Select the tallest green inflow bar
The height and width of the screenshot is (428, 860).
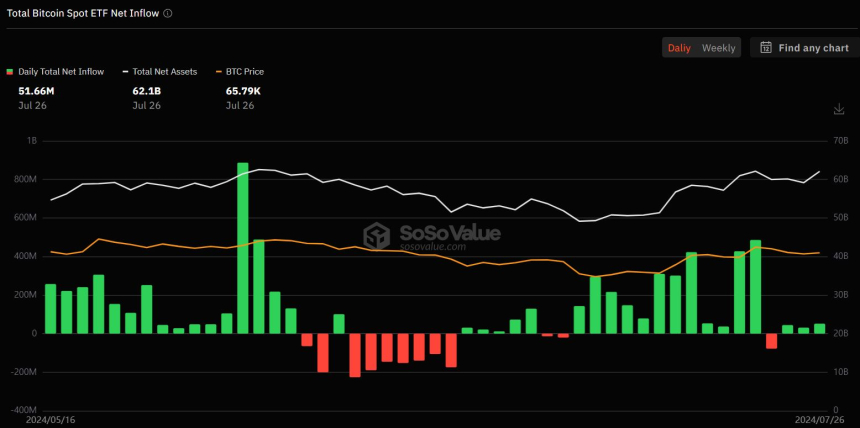(x=242, y=248)
